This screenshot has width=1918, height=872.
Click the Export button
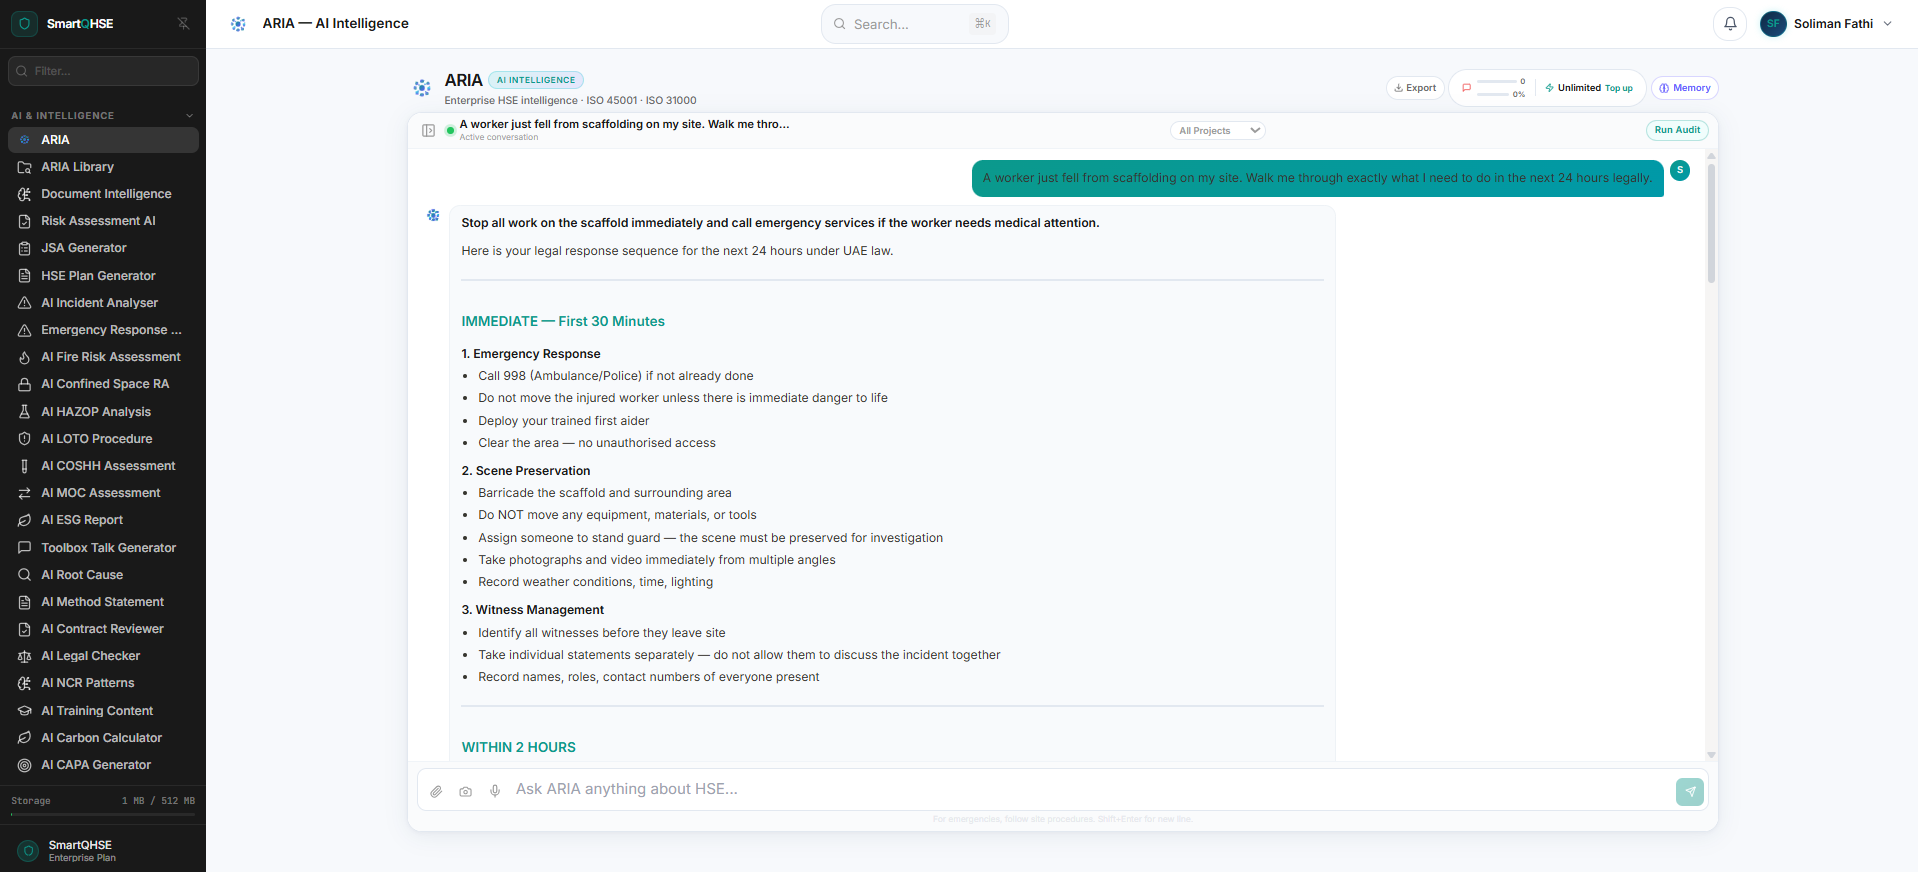[x=1415, y=88]
